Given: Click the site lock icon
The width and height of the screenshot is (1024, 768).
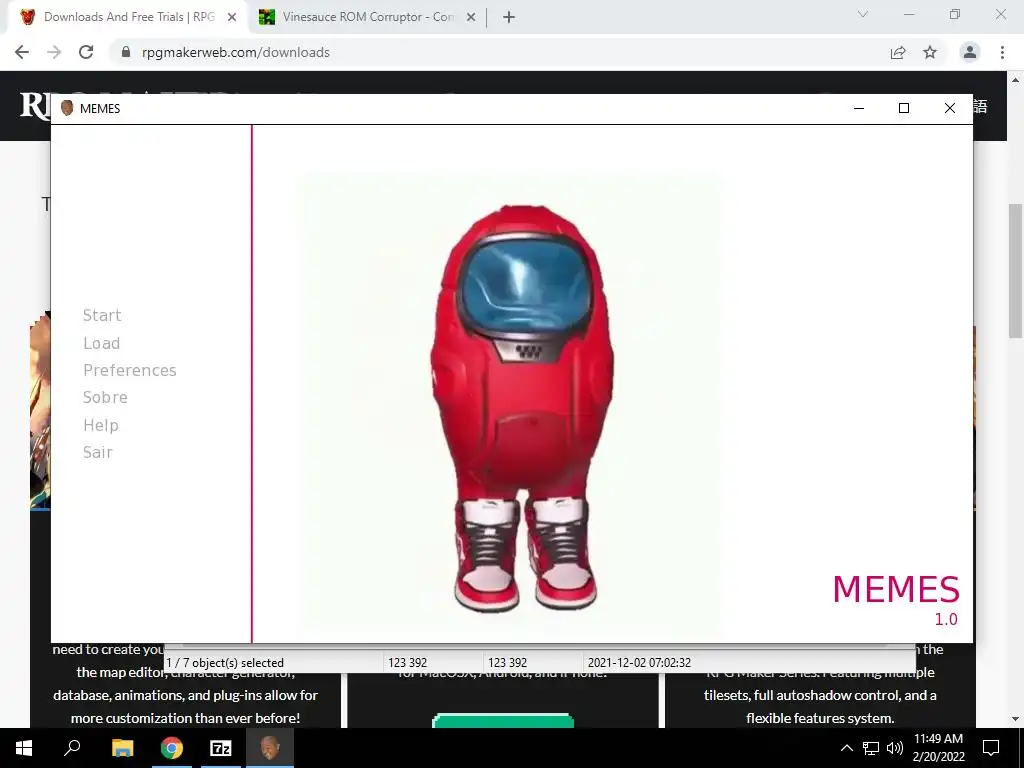Looking at the screenshot, I should pos(126,52).
